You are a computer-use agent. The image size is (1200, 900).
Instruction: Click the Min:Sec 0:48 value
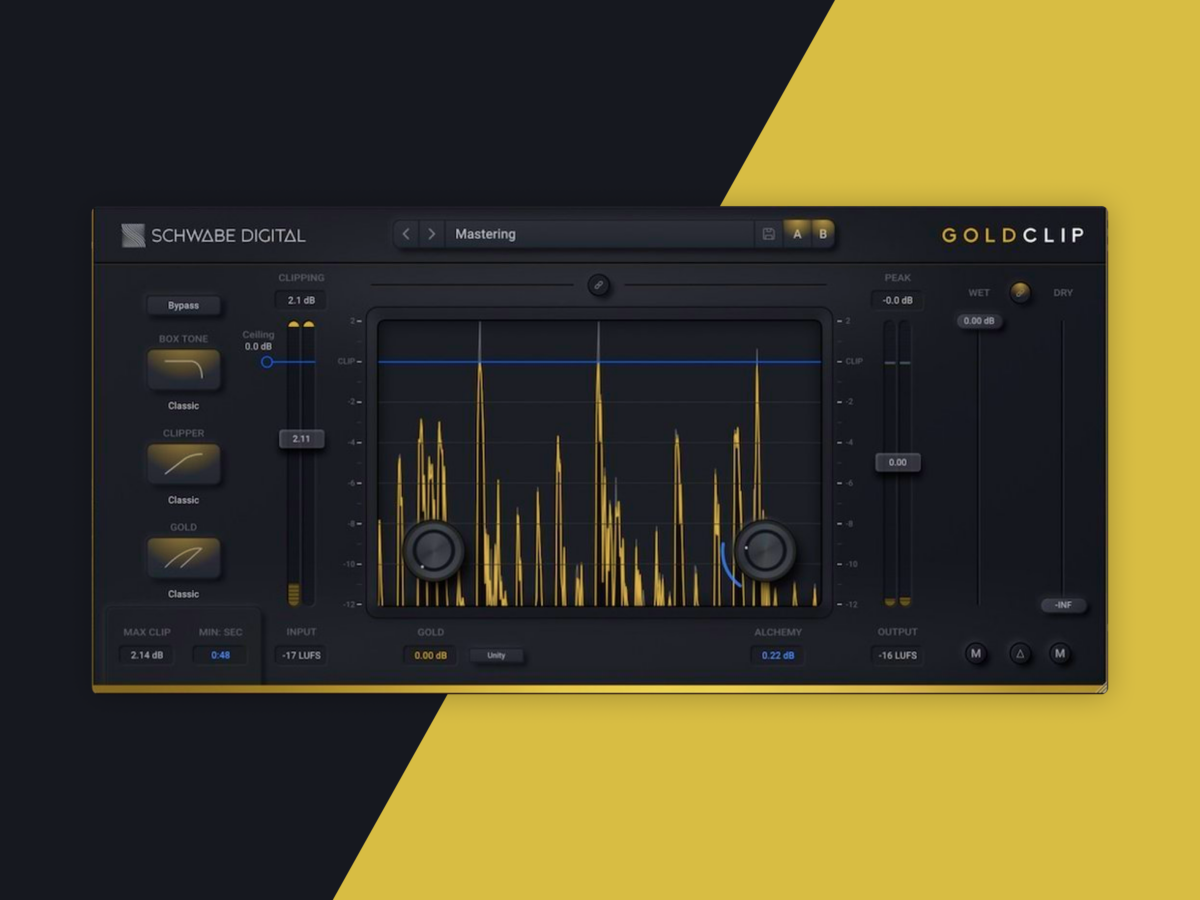(x=220, y=656)
